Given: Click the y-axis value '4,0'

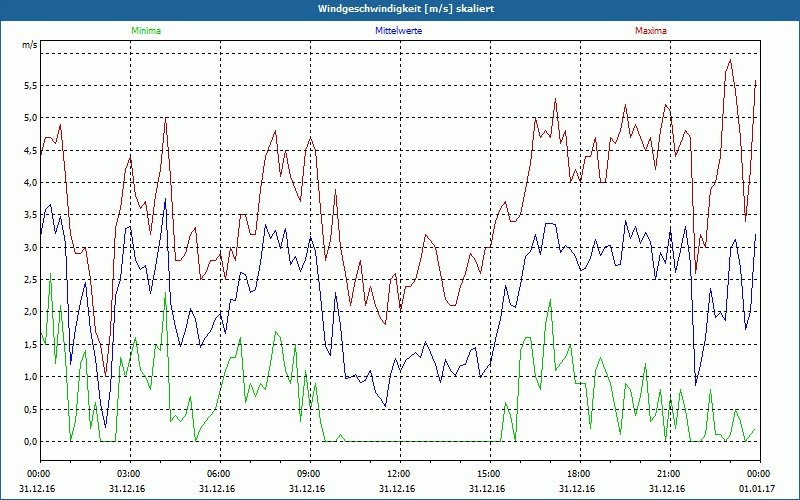Looking at the screenshot, I should [31, 183].
